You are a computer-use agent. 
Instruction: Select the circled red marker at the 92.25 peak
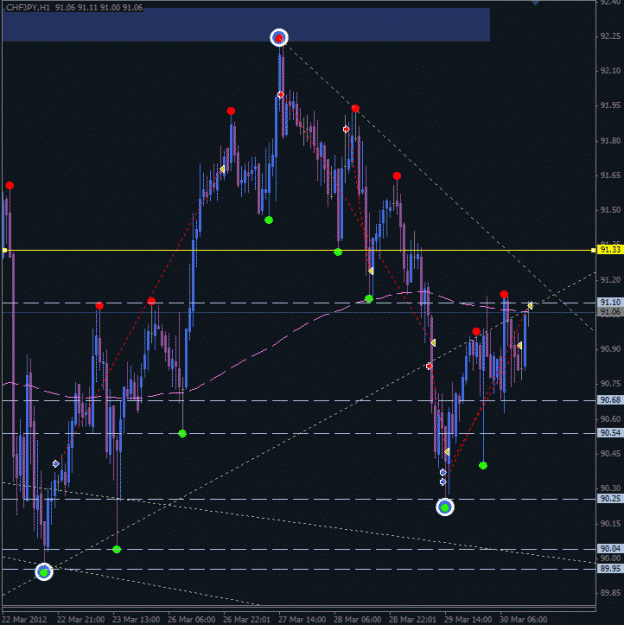[x=279, y=38]
